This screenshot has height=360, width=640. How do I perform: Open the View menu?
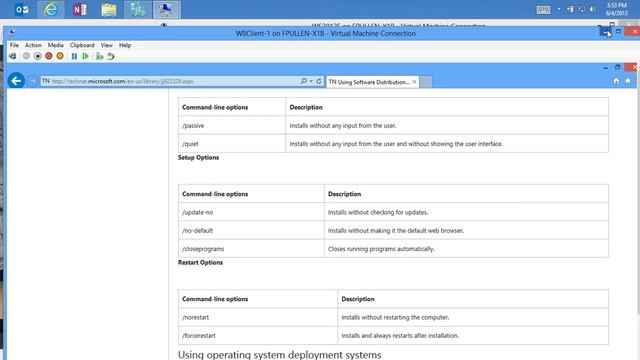click(x=107, y=45)
